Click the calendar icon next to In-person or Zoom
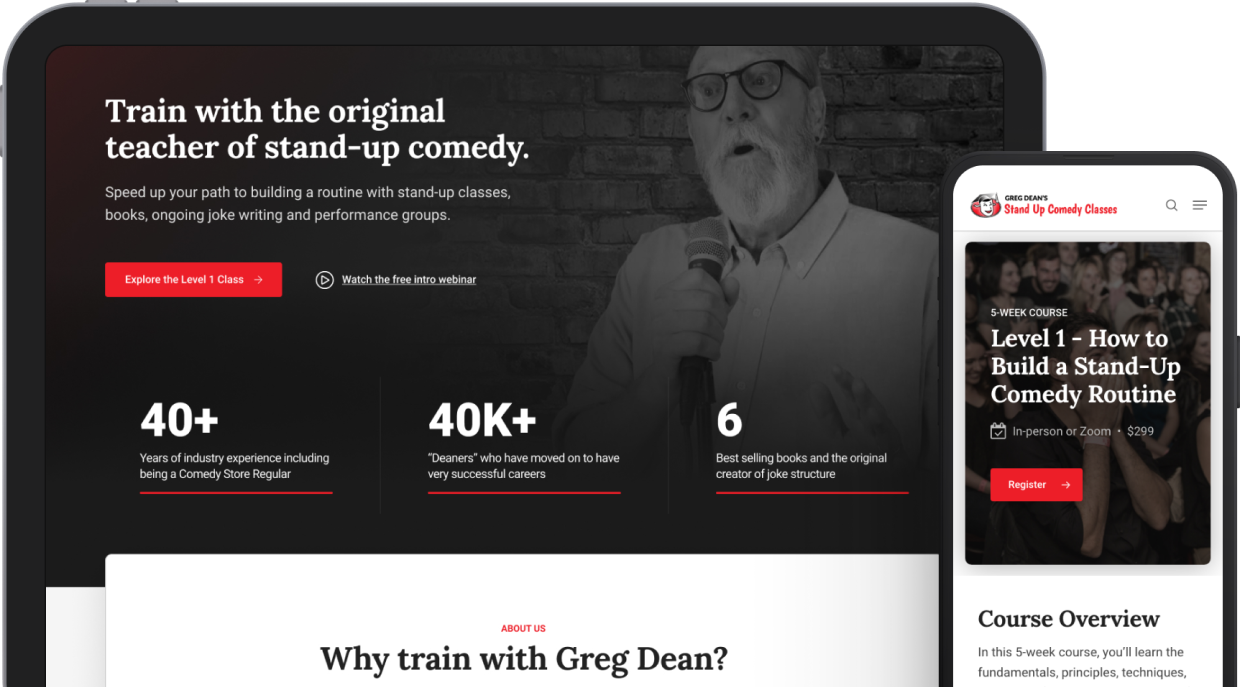The height and width of the screenshot is (687, 1240). point(998,431)
